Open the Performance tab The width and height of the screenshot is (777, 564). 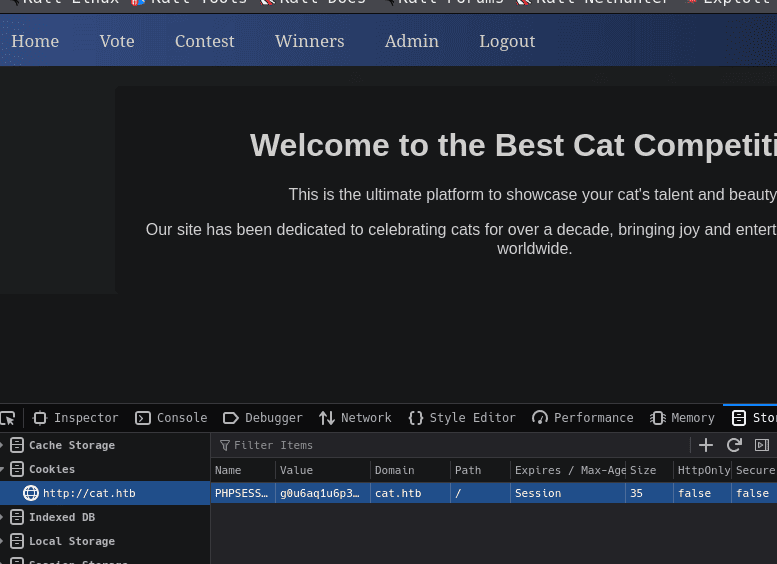click(583, 418)
